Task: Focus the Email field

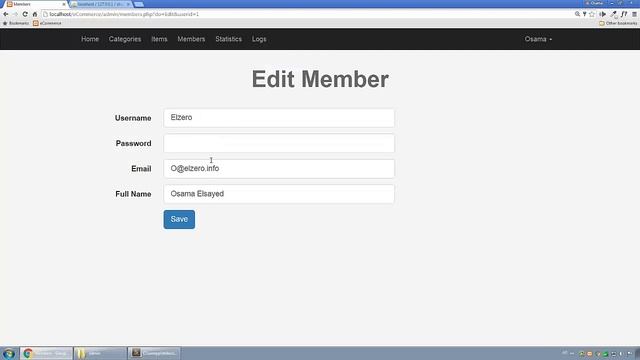Action: coord(279,169)
